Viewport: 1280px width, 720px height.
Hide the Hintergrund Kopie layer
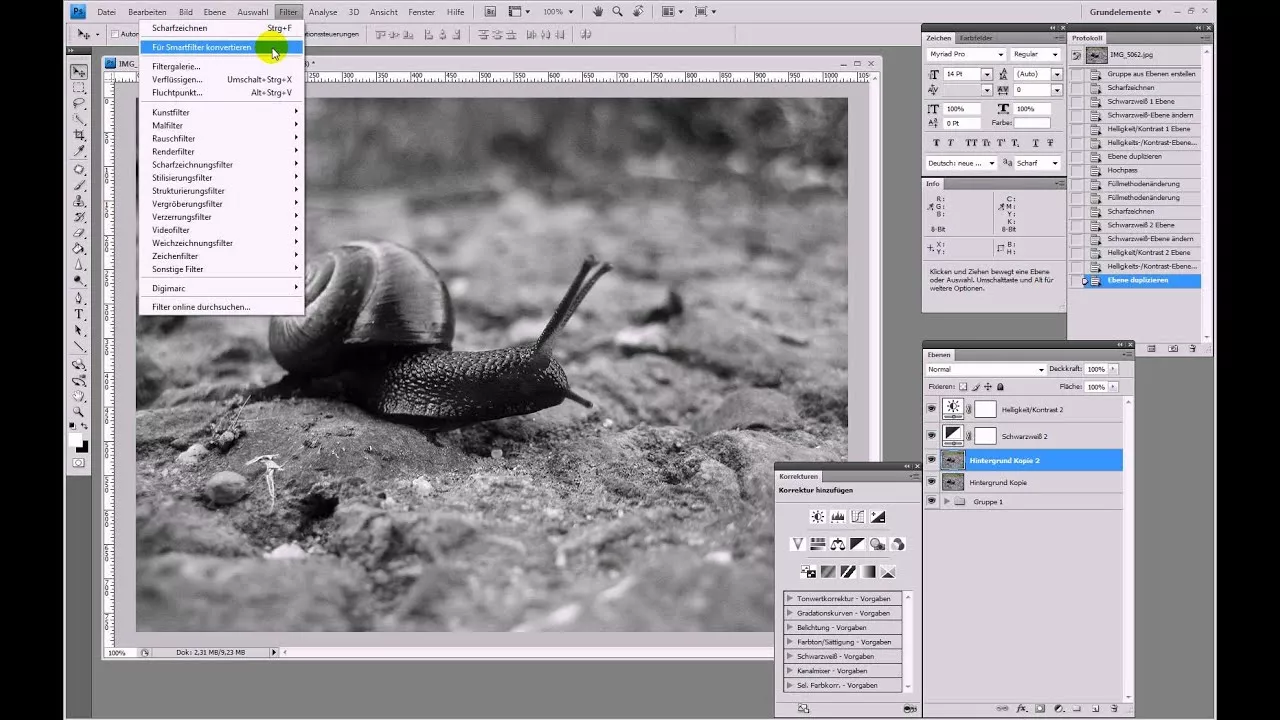932,482
